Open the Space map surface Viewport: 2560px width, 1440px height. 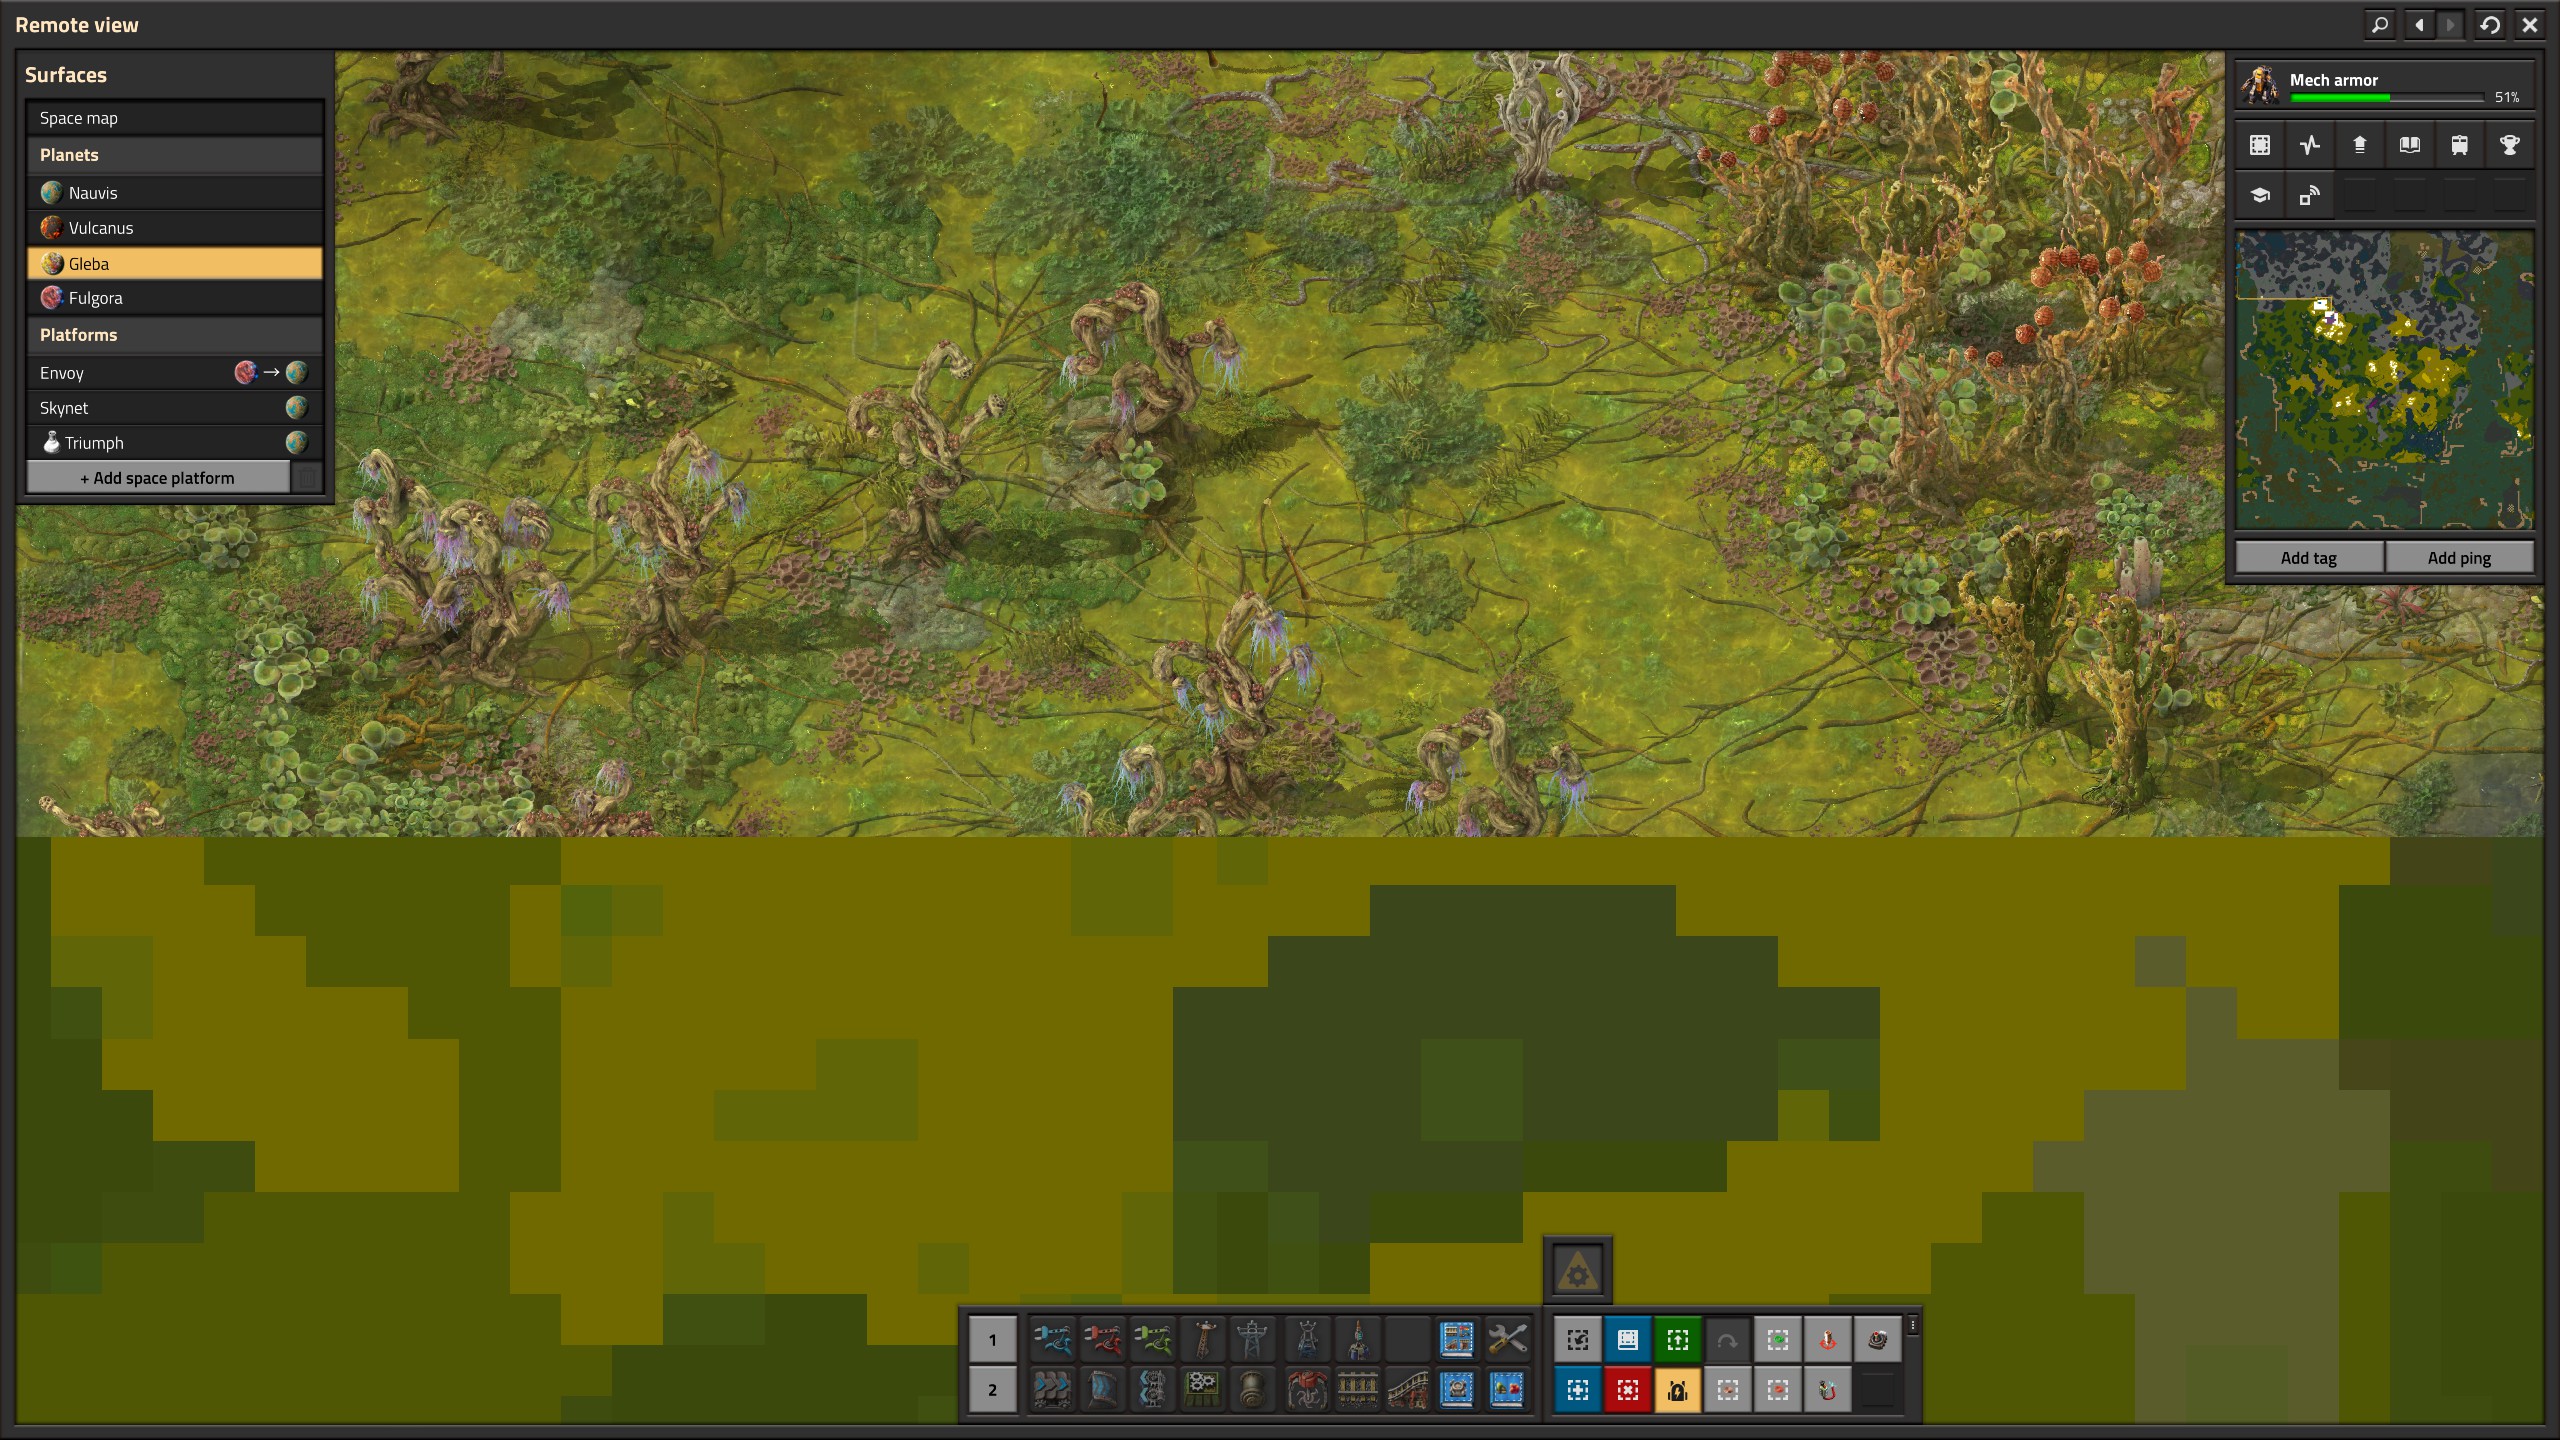click(x=175, y=118)
